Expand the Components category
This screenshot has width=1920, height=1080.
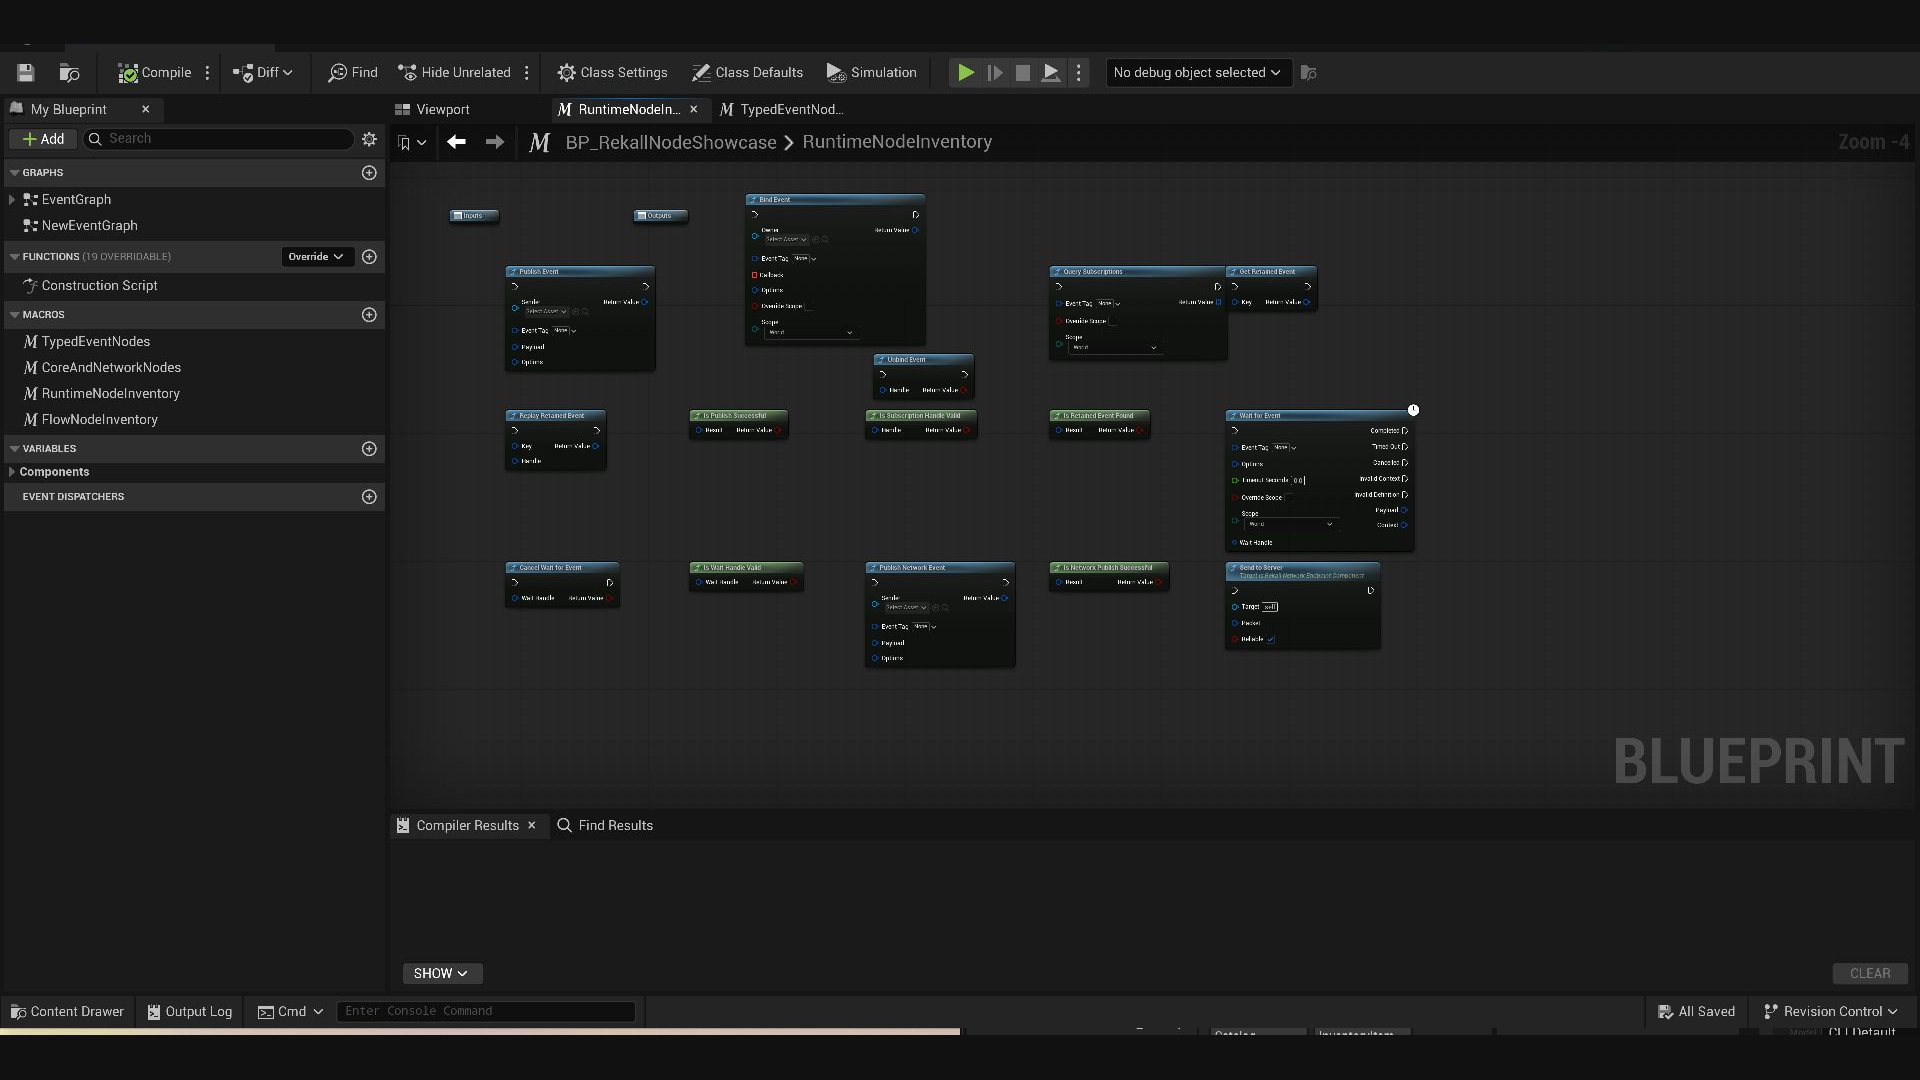(x=12, y=472)
